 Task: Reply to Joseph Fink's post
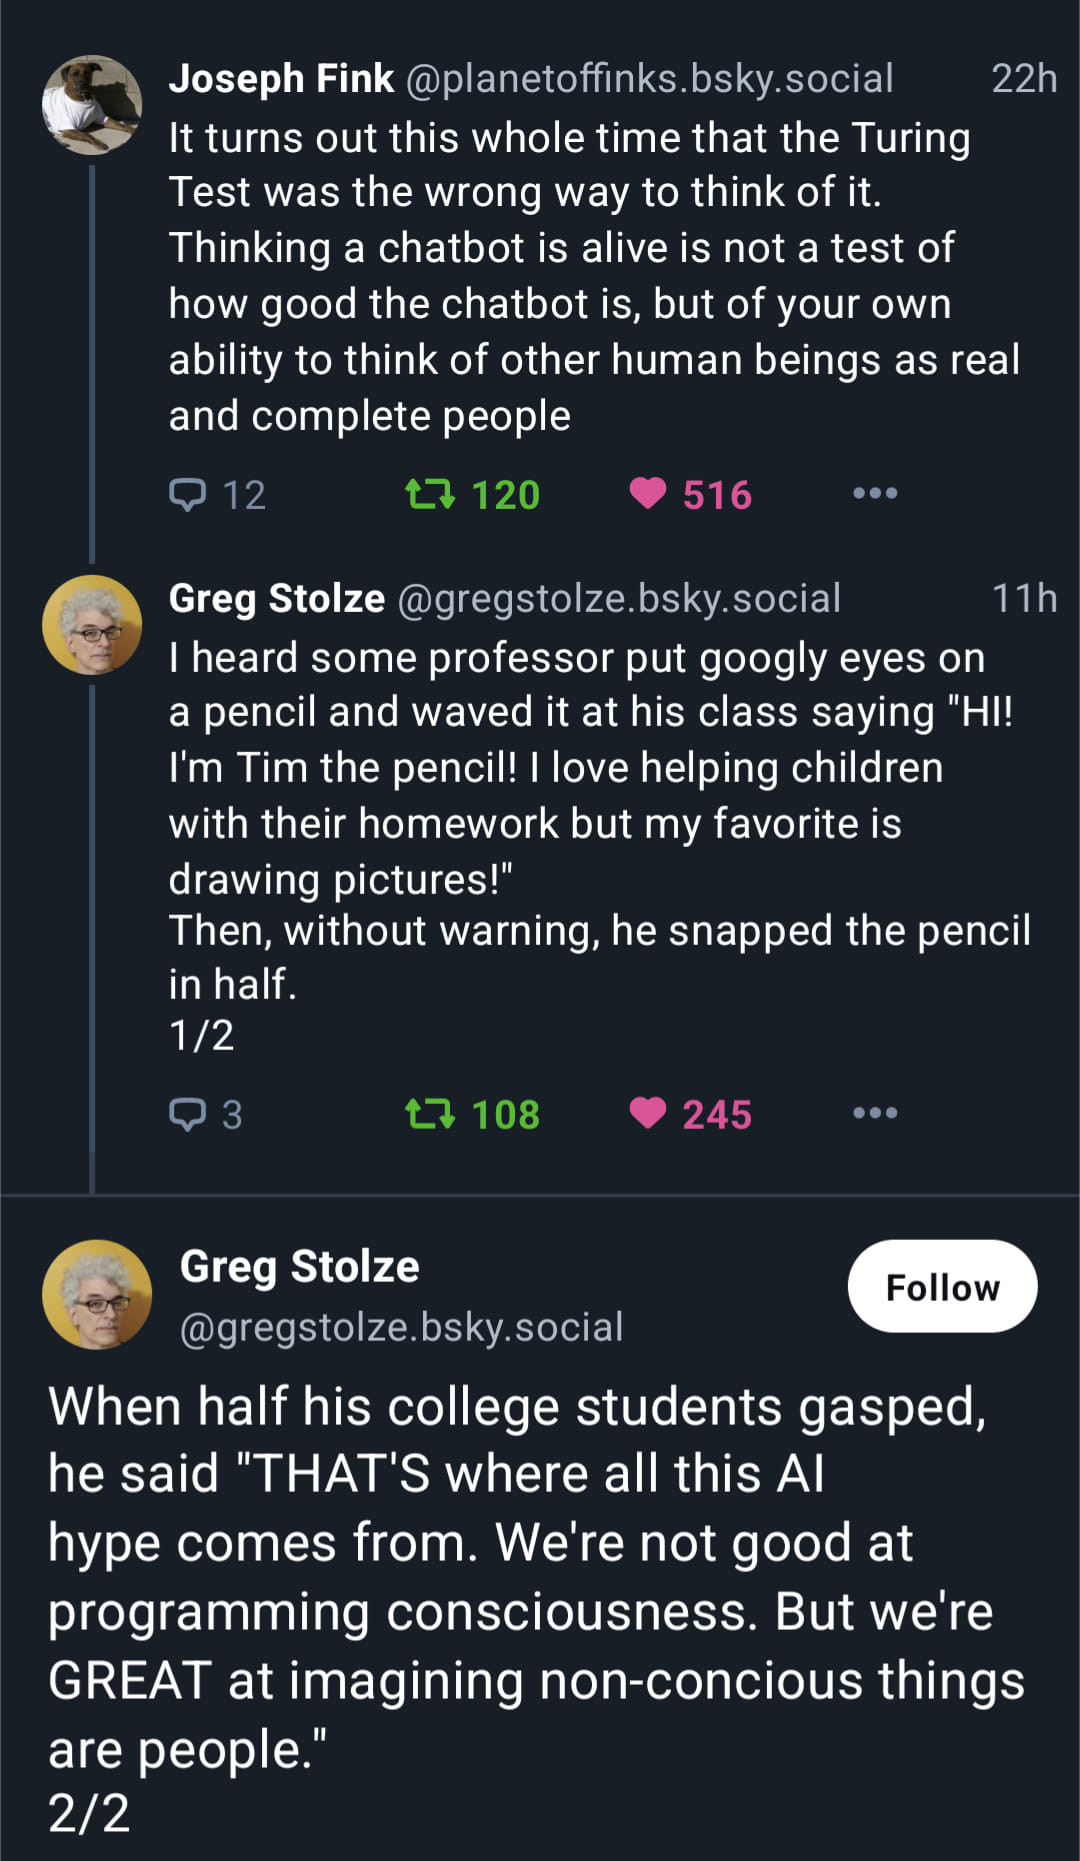point(188,494)
